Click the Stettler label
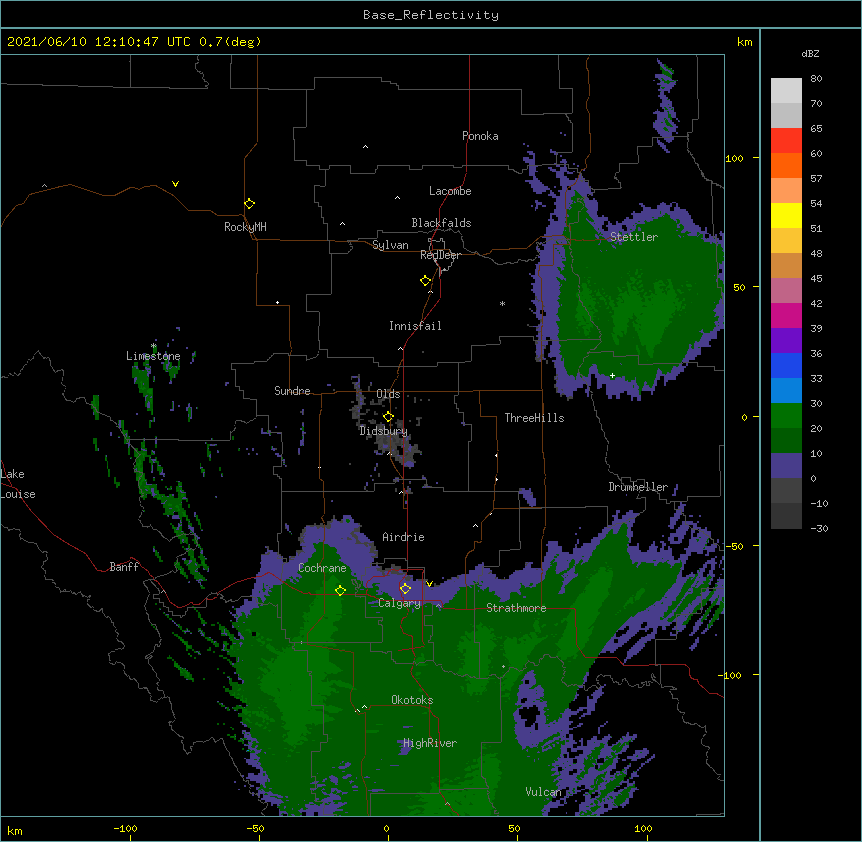The height and width of the screenshot is (842, 862). point(634,237)
